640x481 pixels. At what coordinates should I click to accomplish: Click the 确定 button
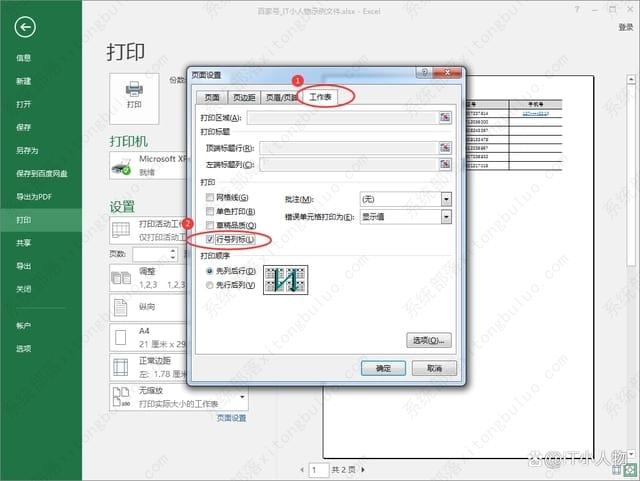(383, 368)
